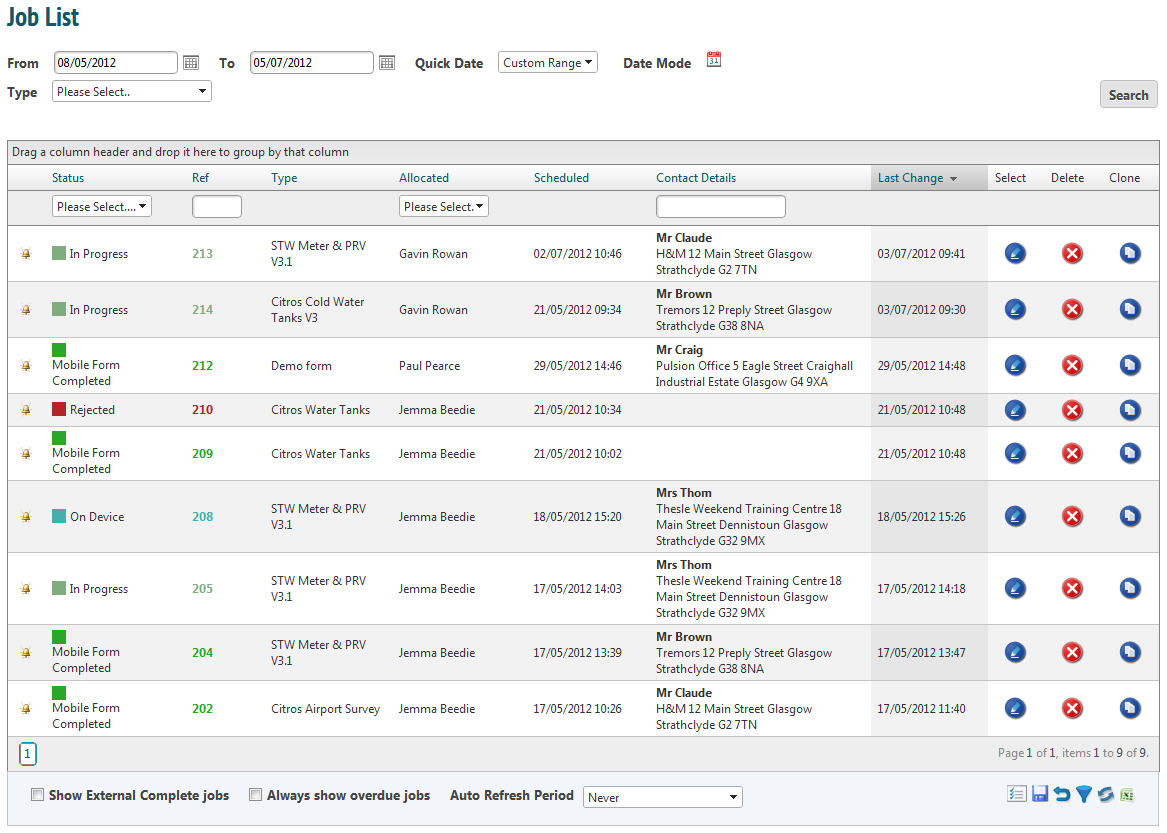Click the undo arrow icon
Screen dimensions: 1167x833
1062,794
